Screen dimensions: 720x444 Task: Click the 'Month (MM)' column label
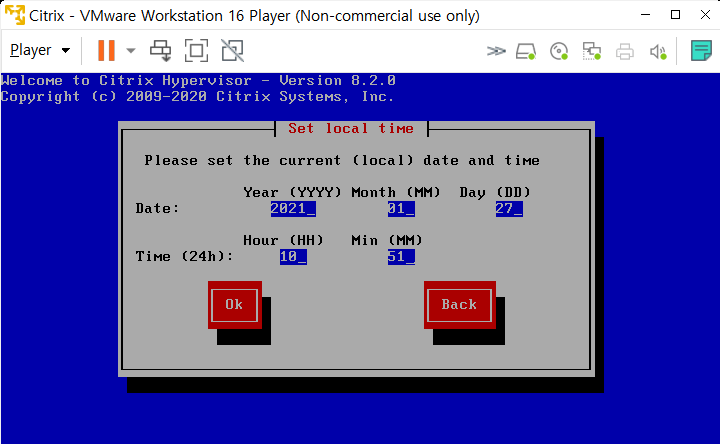coord(396,192)
